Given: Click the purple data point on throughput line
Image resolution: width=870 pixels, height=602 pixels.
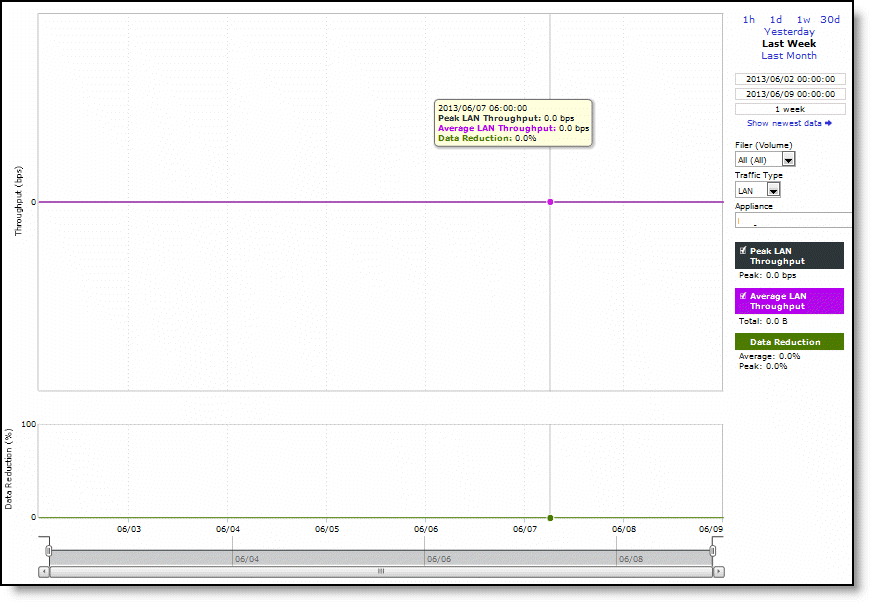Looking at the screenshot, I should coord(550,202).
